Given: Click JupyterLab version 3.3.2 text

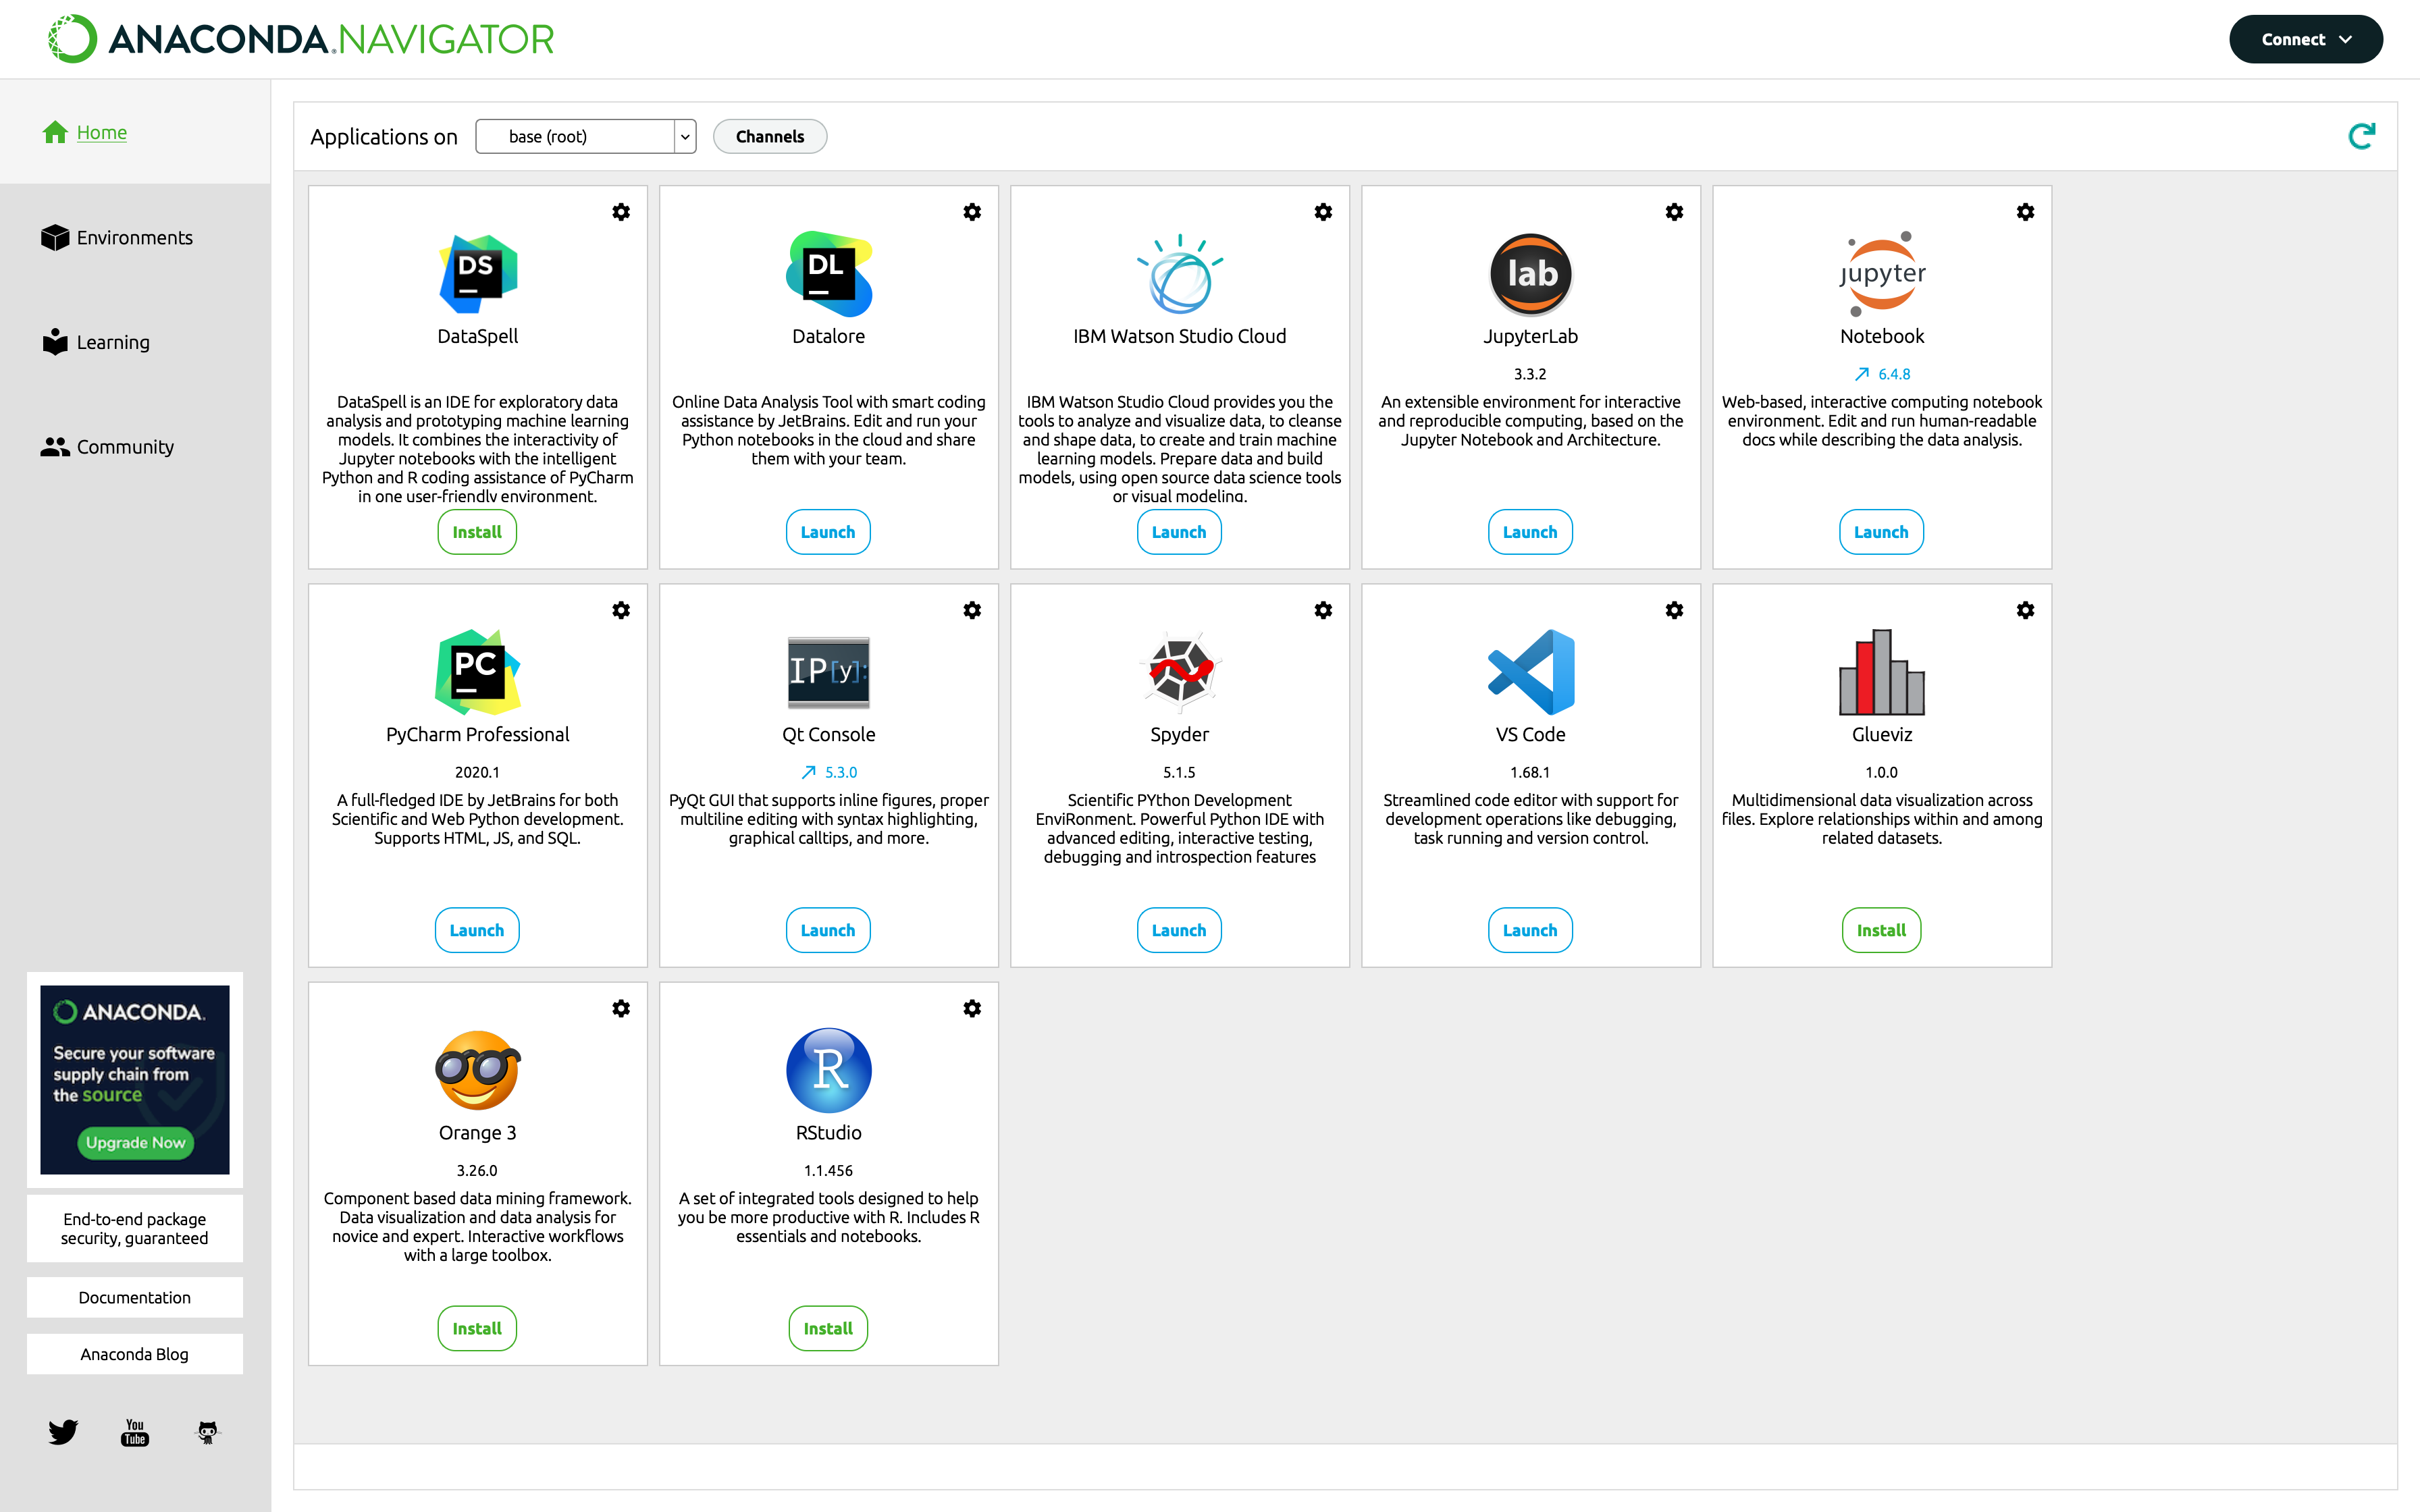Looking at the screenshot, I should [x=1530, y=374].
